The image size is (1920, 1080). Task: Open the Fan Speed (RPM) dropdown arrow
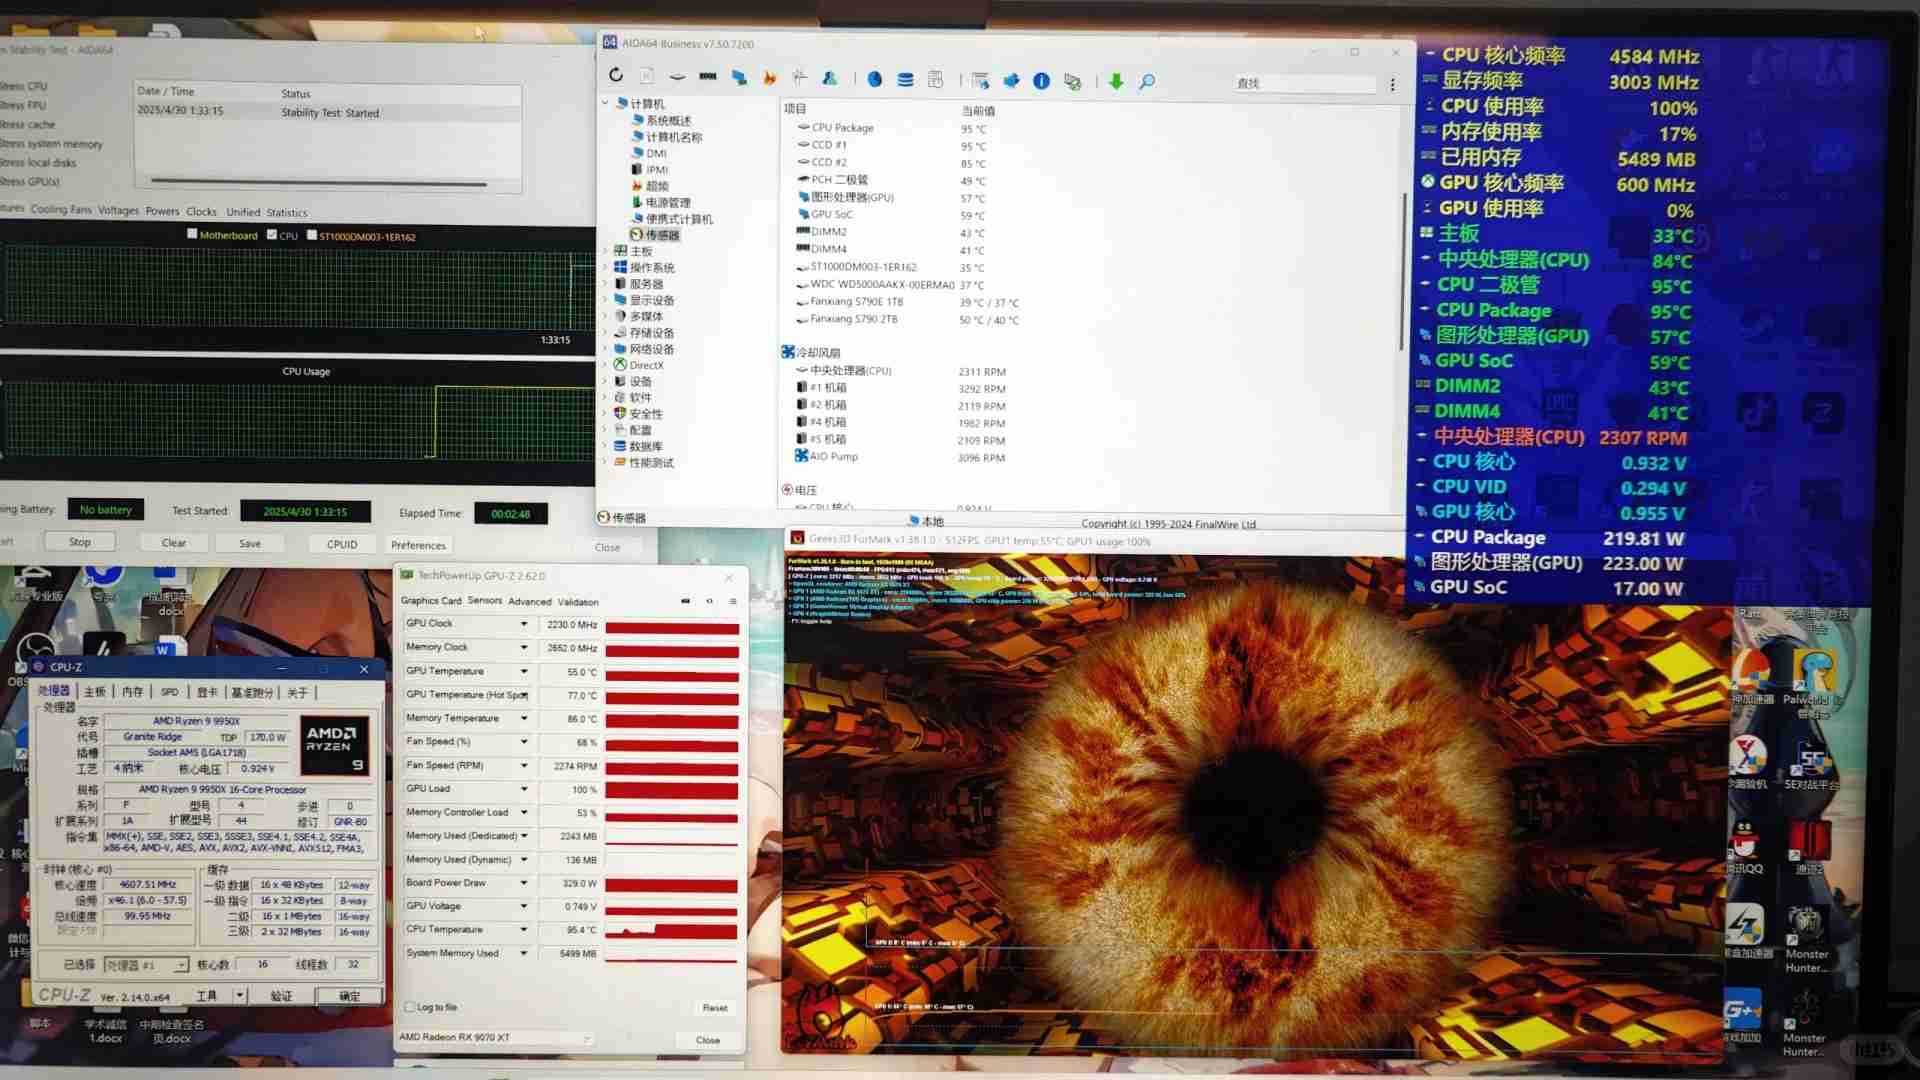pyautogui.click(x=524, y=765)
